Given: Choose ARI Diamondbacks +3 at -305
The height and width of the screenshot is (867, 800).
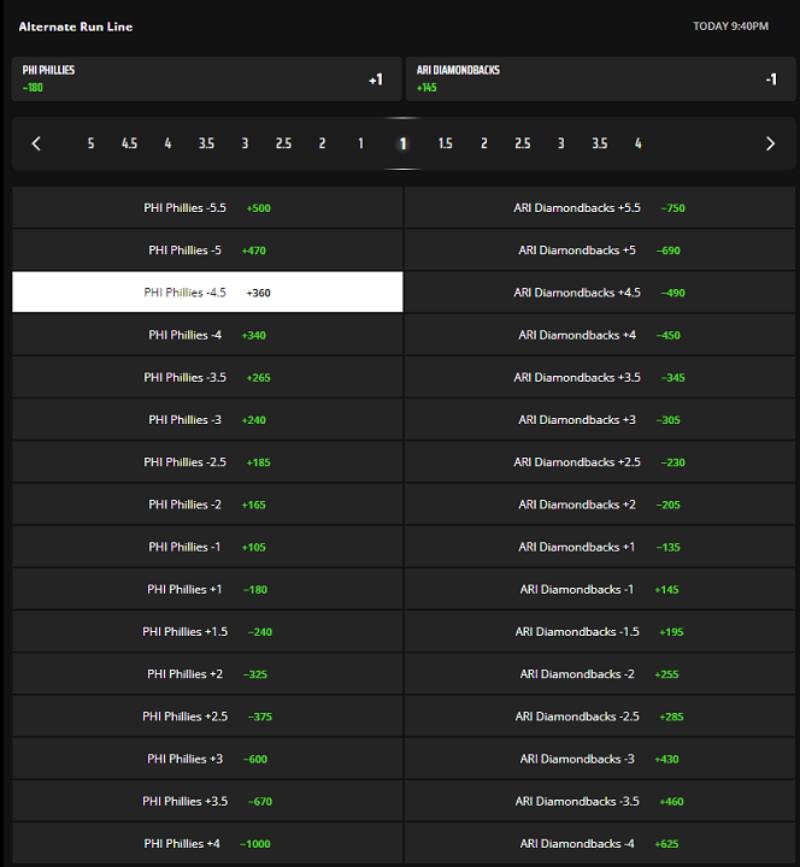Looking at the screenshot, I should [600, 420].
